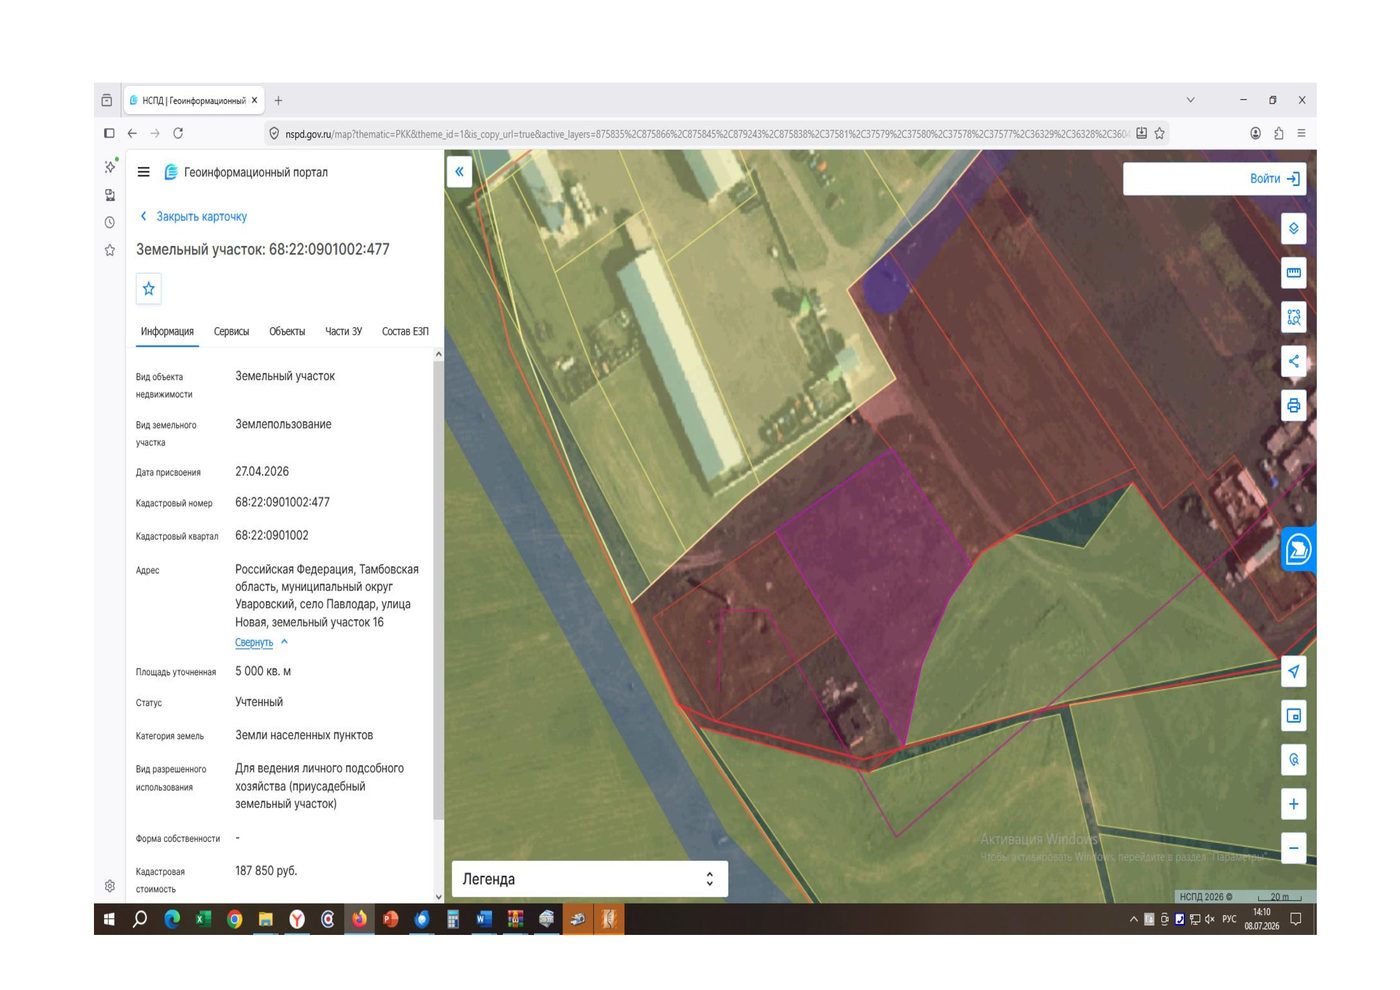The width and height of the screenshot is (1400, 990).
Task: Collapse the address via the Свернуть chevron
Action: (x=284, y=642)
